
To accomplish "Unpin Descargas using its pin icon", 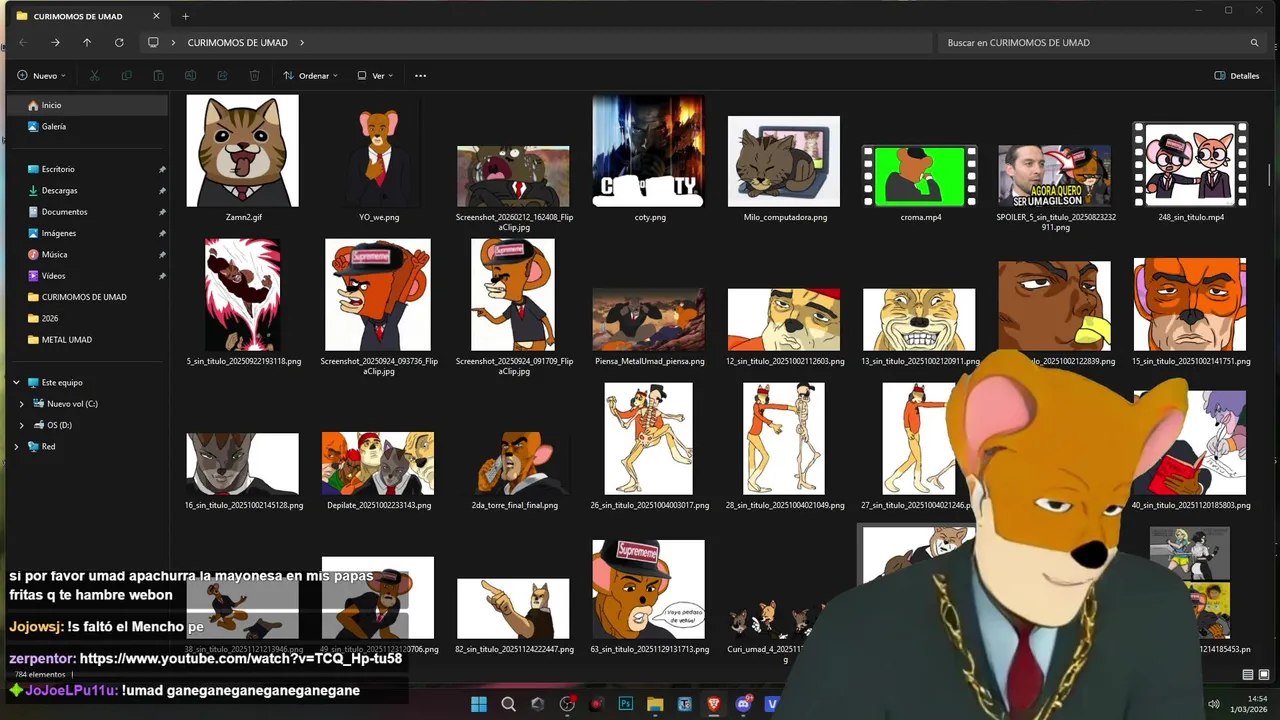I will pos(162,191).
